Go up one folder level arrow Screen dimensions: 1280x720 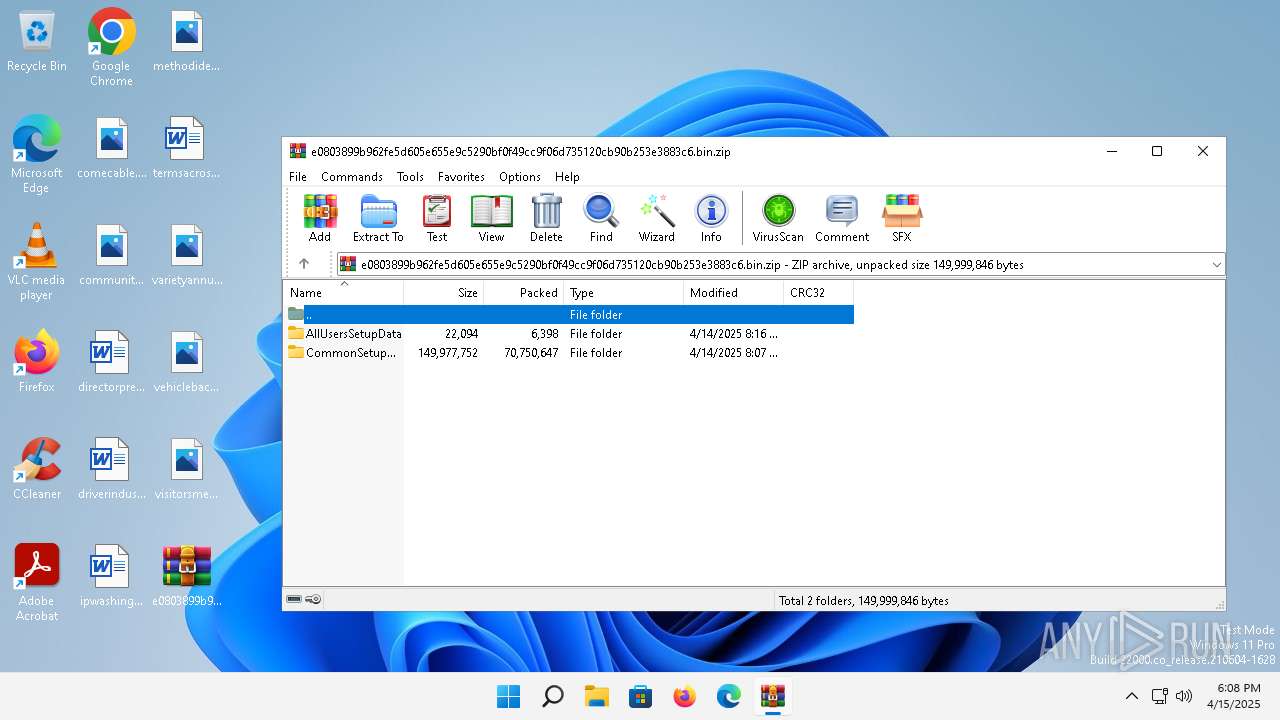tap(304, 264)
